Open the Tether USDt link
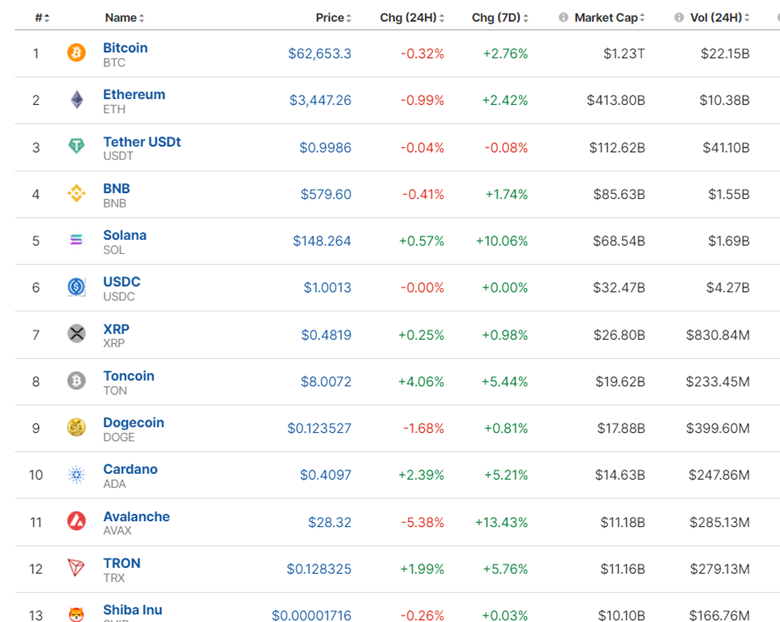The image size is (780, 622). [142, 142]
